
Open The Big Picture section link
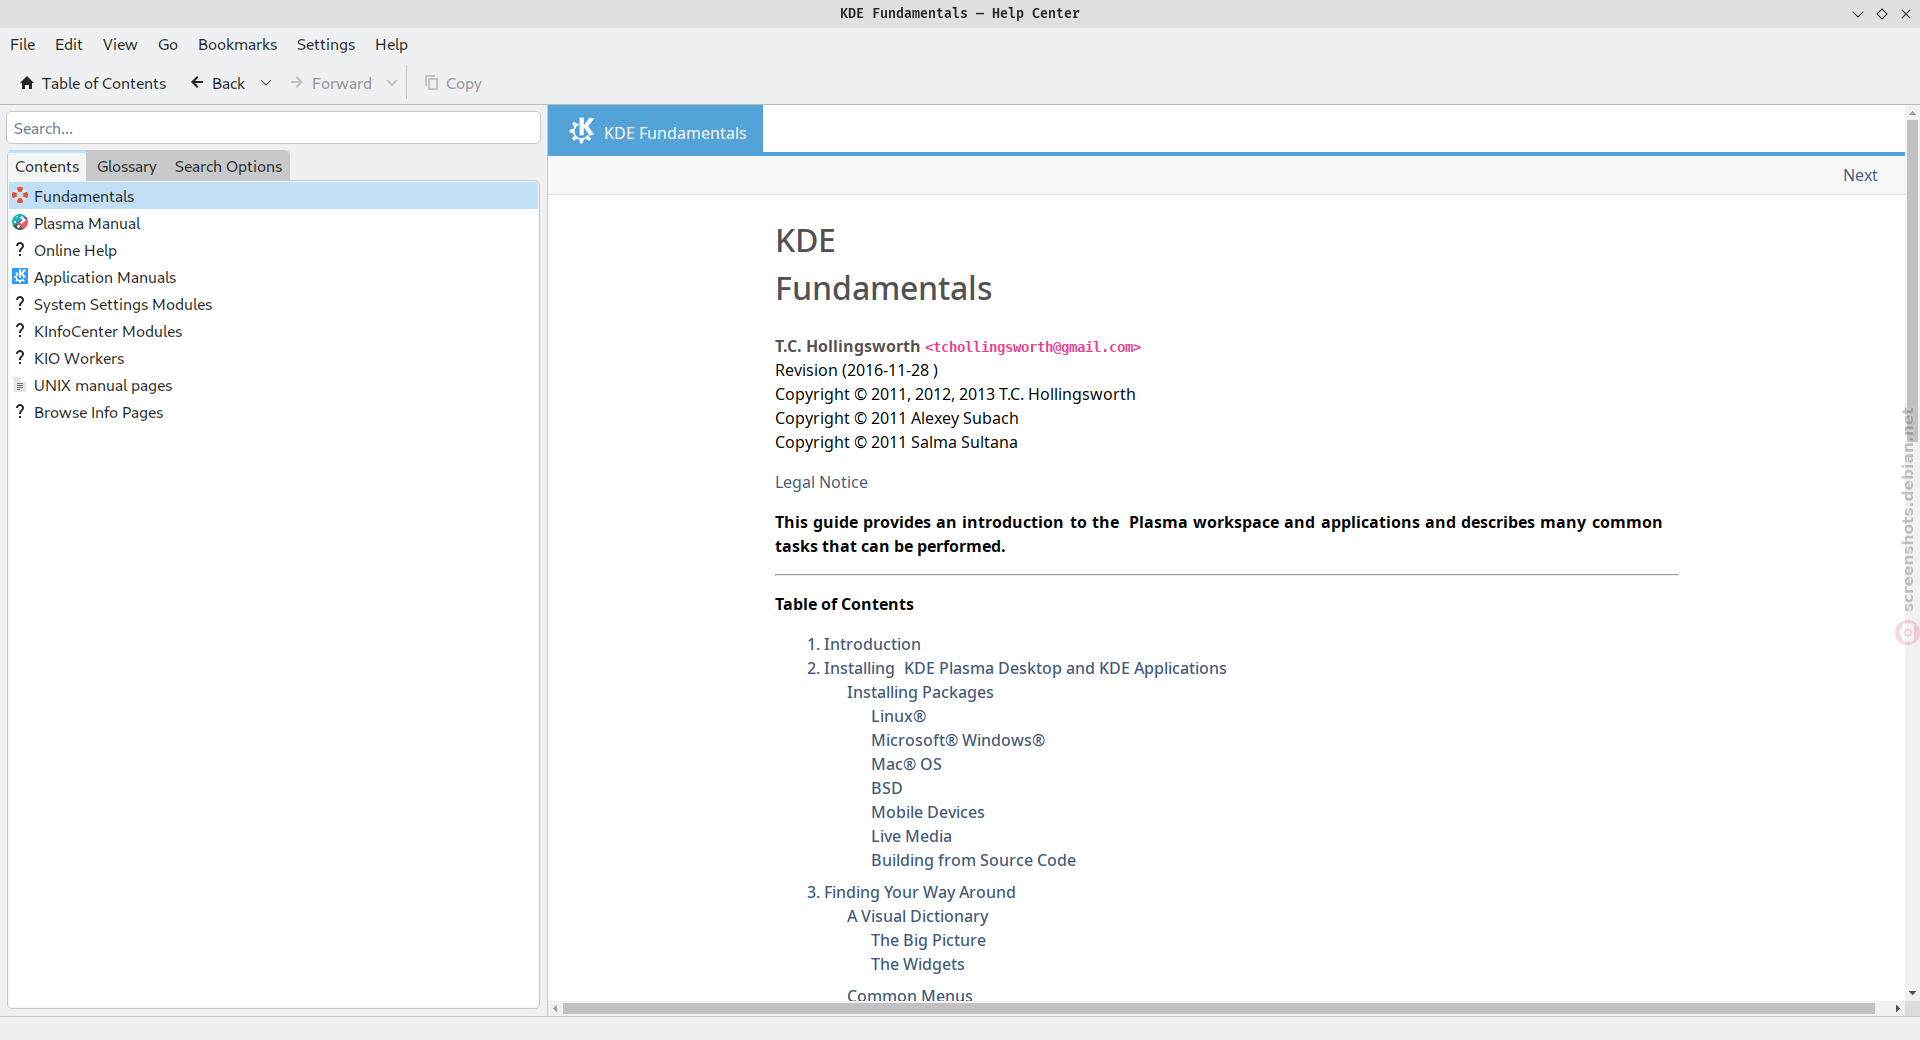click(x=928, y=940)
